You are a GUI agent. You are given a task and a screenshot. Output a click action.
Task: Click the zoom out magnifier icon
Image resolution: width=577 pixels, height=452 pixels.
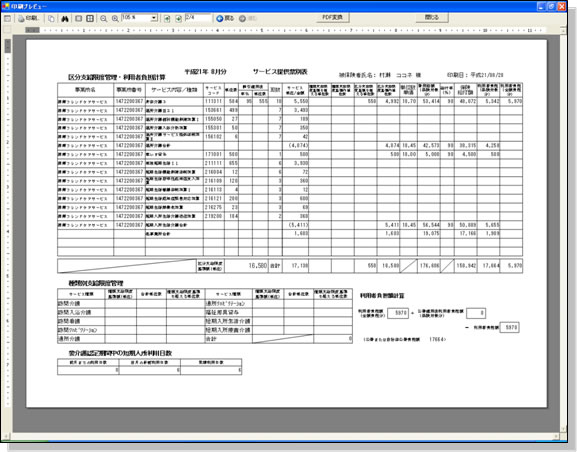click(x=104, y=18)
